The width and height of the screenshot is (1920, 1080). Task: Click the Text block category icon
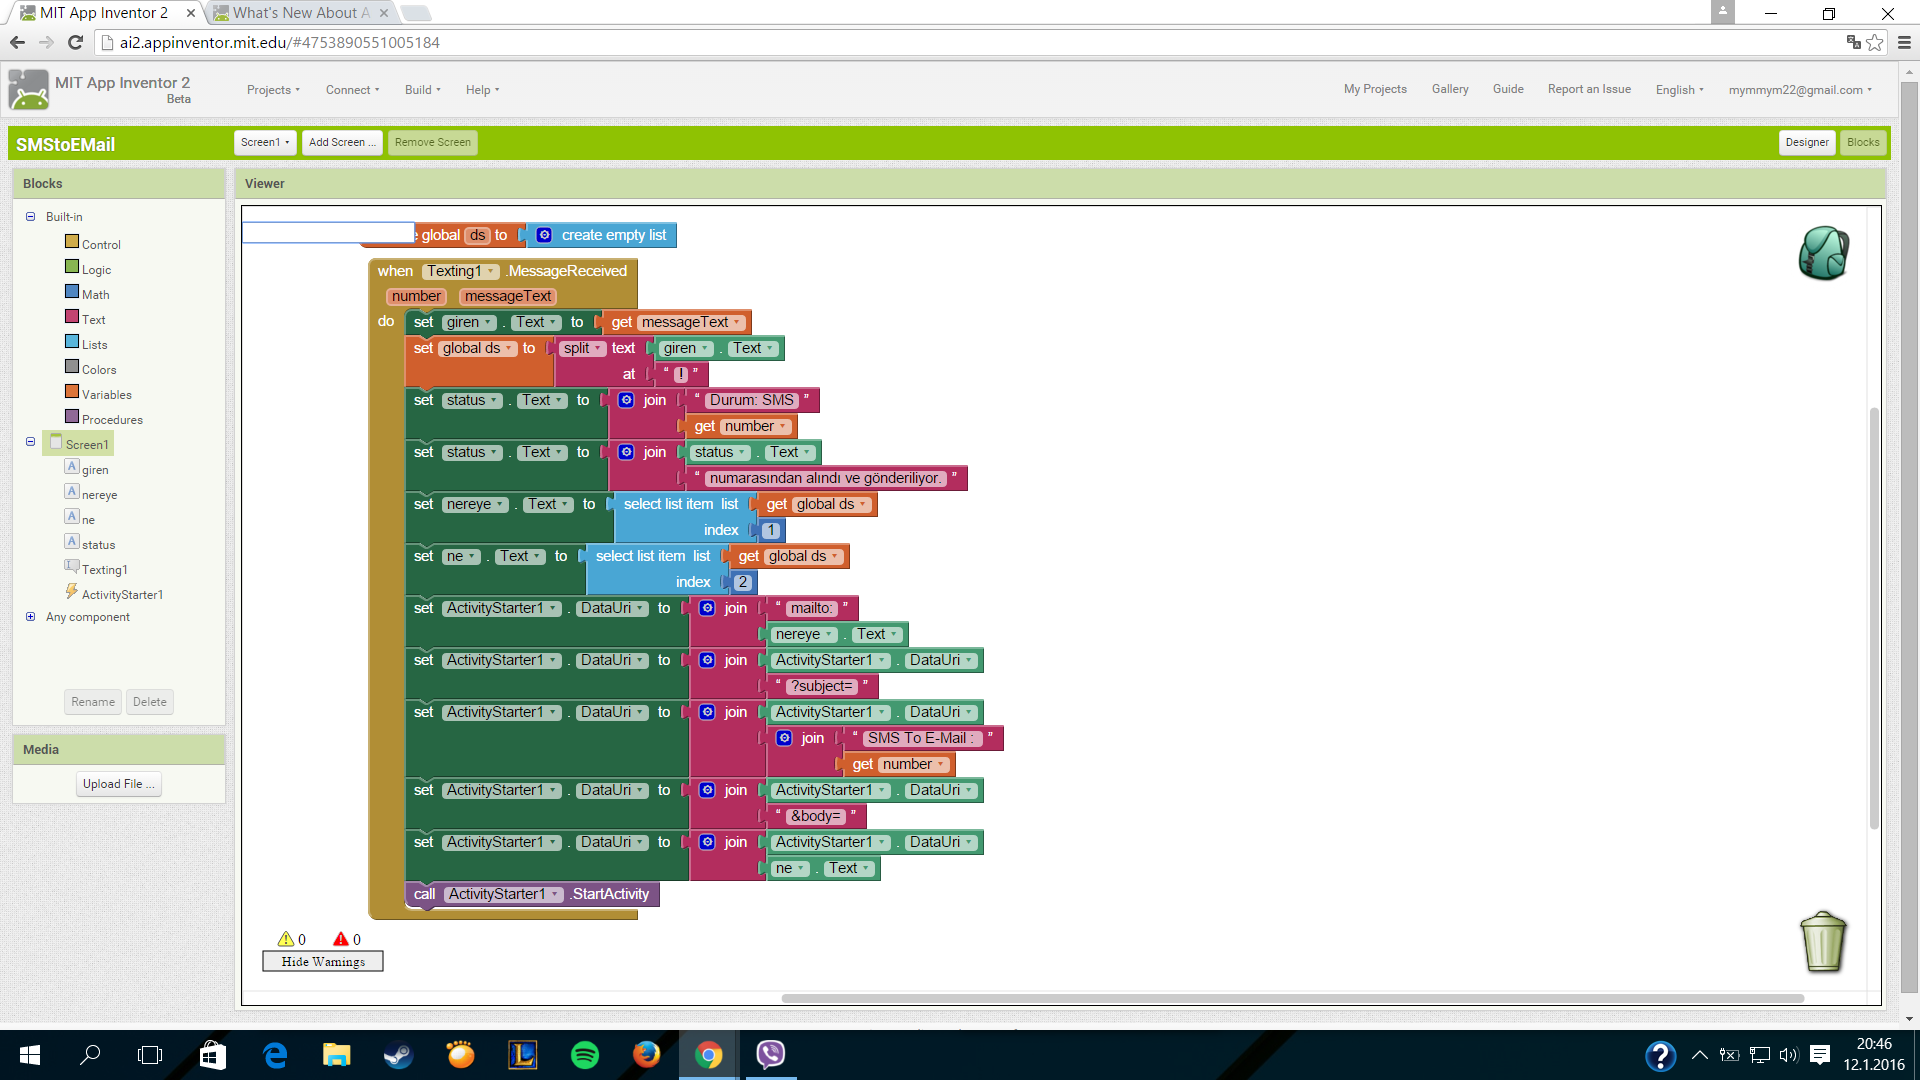pyautogui.click(x=73, y=316)
